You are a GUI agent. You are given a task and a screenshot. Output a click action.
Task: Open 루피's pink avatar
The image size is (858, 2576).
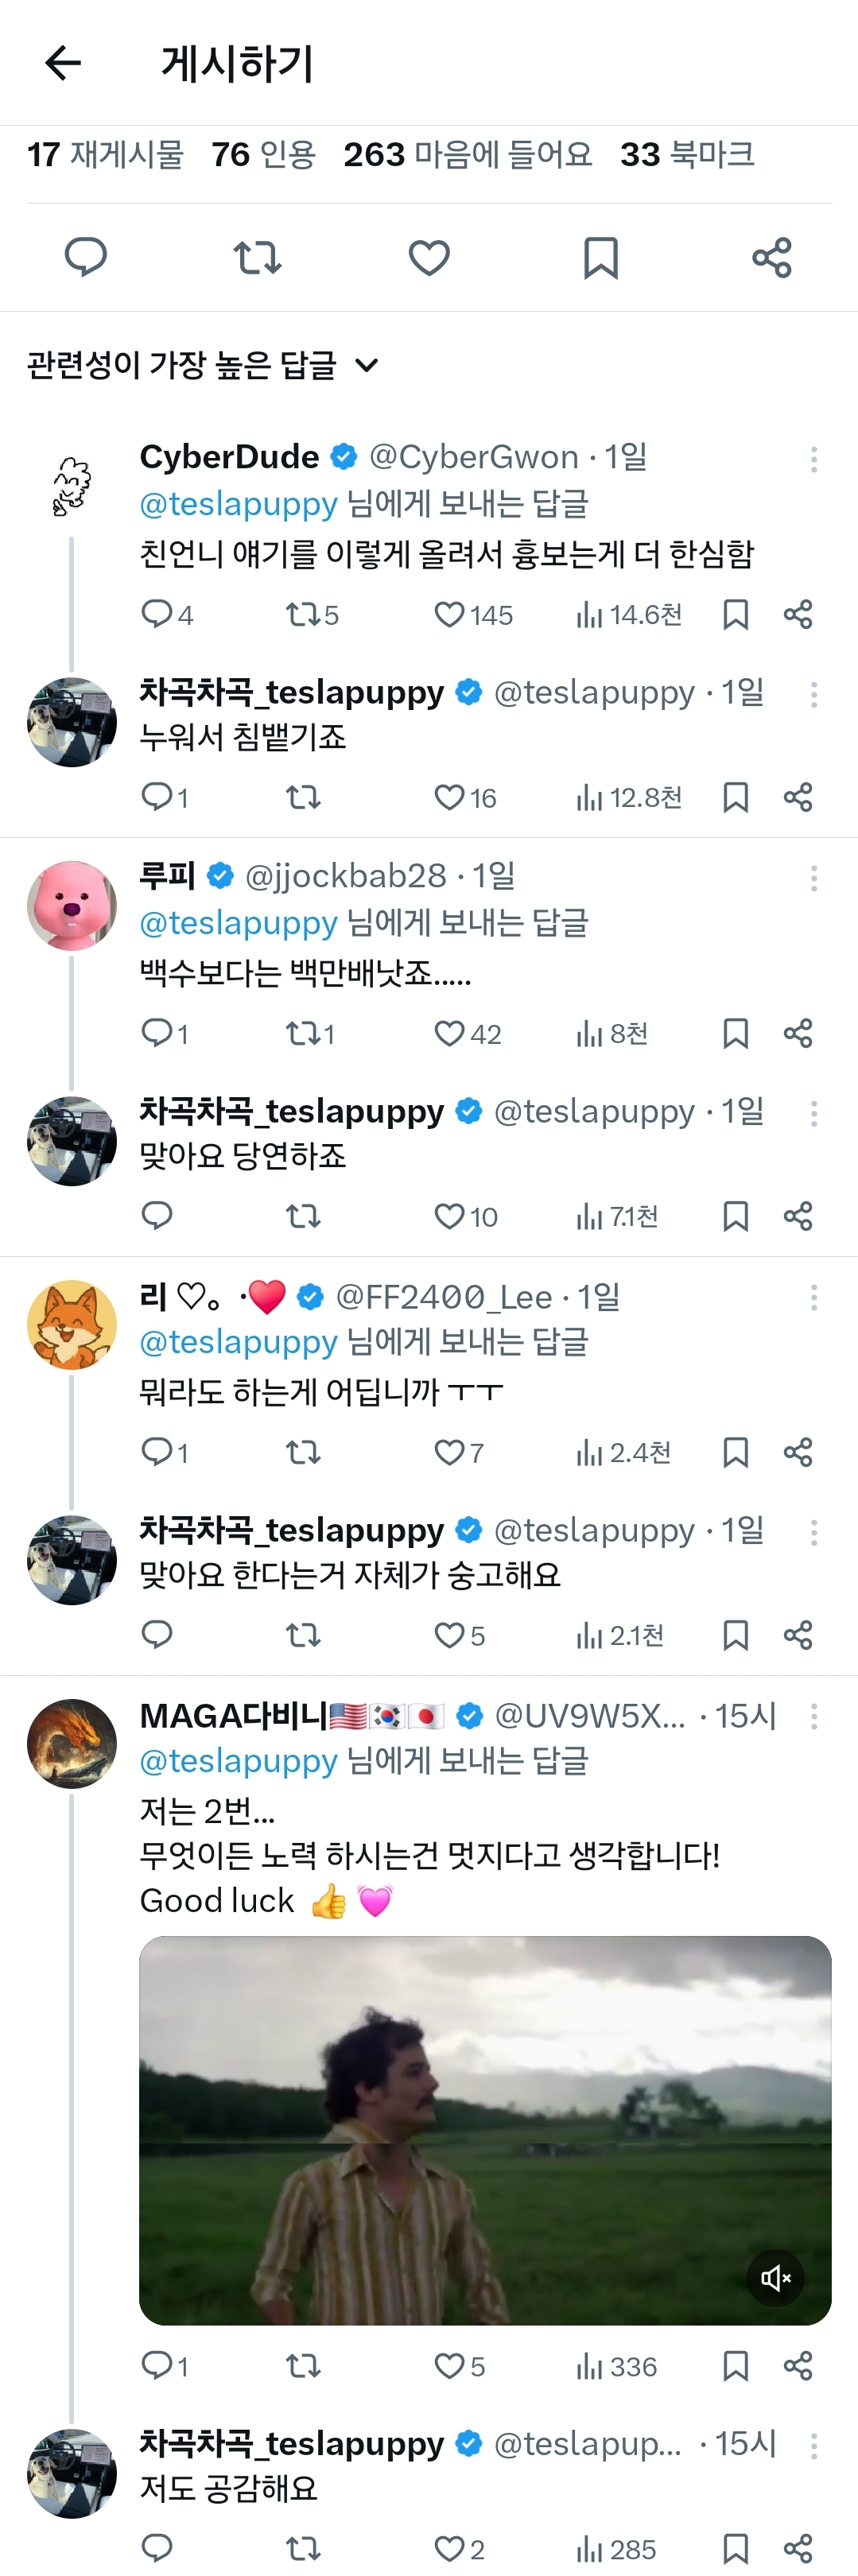[72, 905]
